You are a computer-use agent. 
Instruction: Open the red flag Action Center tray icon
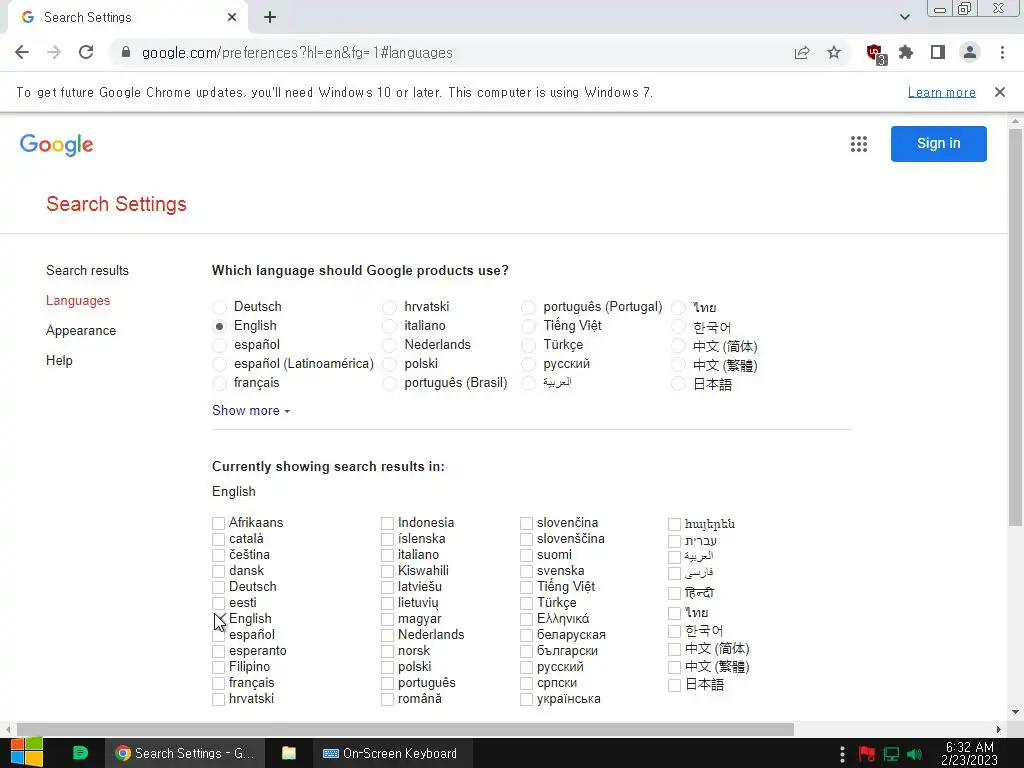click(x=867, y=754)
